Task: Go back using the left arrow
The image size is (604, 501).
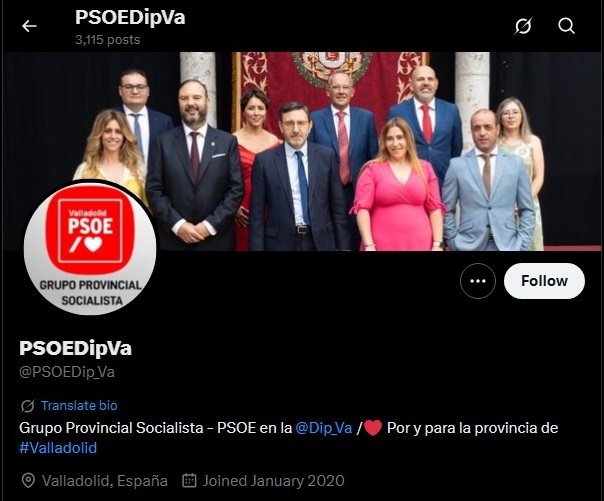Action: (29, 26)
